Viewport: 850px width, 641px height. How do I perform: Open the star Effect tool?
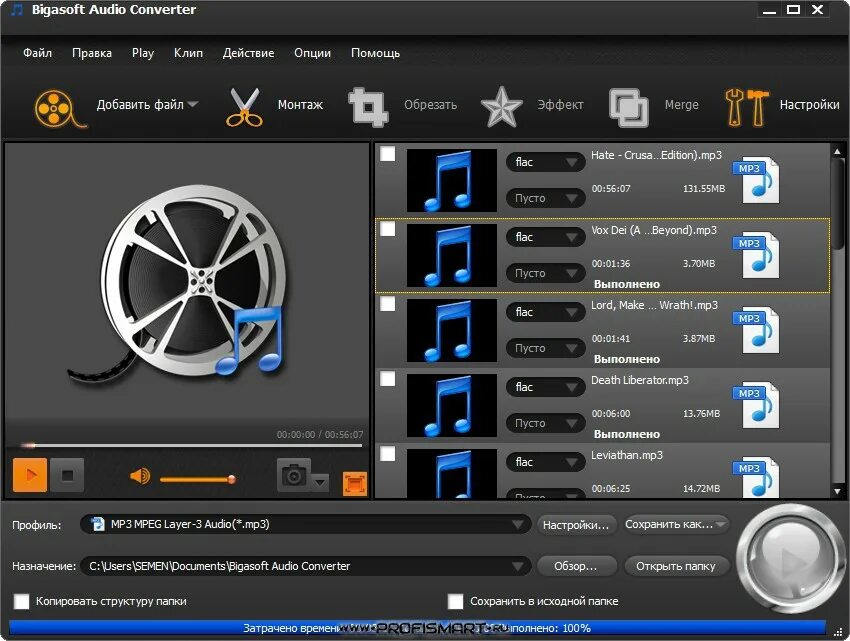[x=501, y=107]
